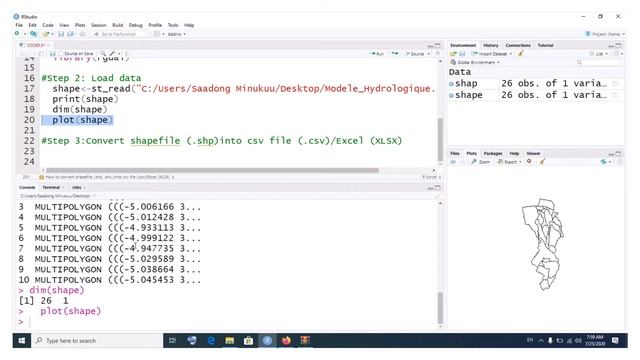Screen dimensions: 640x360
Task: Click the editor horizontal scrollbar
Action: click(x=212, y=170)
